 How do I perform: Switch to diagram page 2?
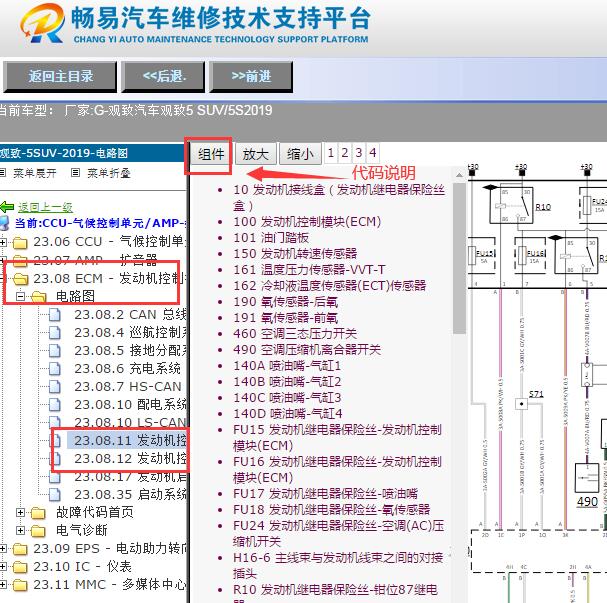(345, 153)
